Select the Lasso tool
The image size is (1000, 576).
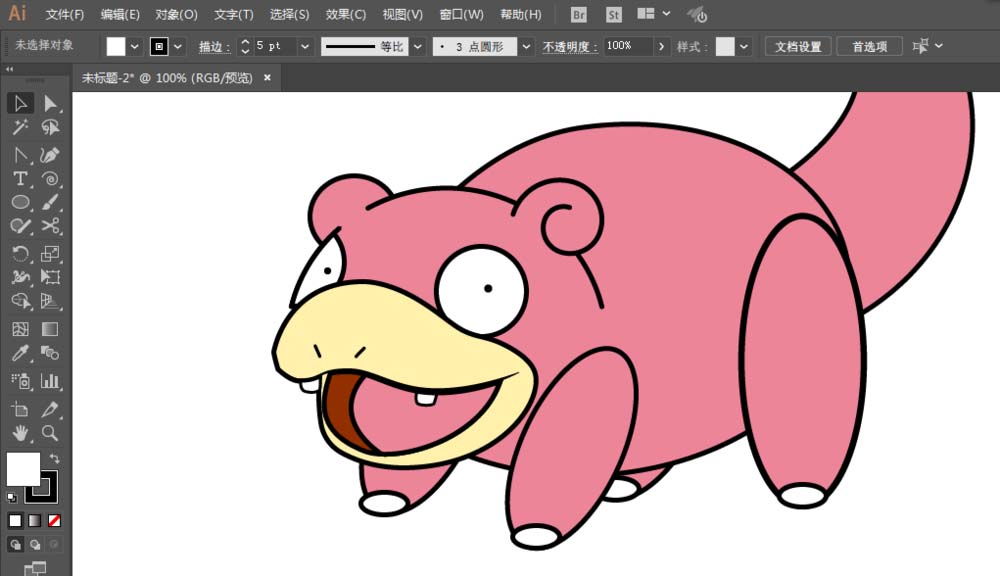pyautogui.click(x=50, y=127)
